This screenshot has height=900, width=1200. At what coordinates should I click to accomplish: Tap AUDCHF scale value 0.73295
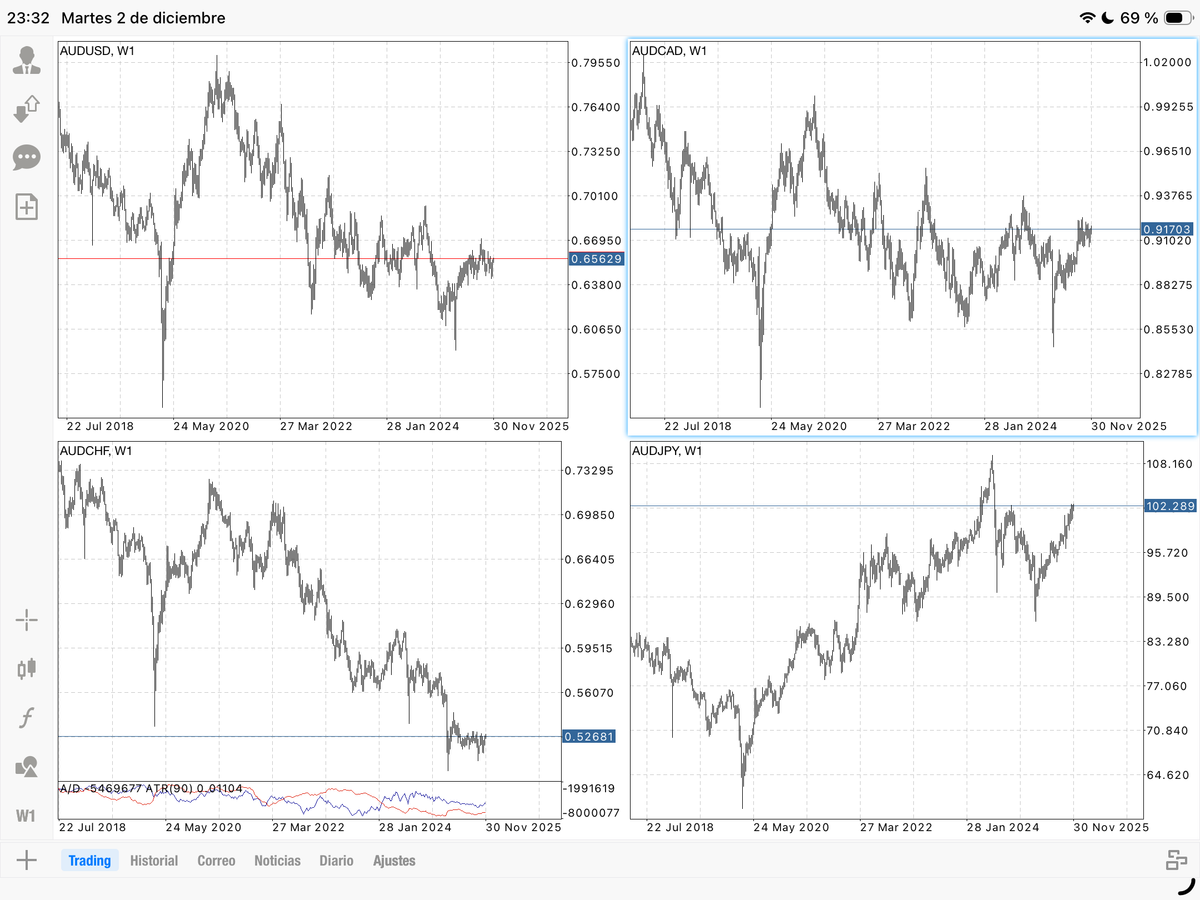[x=590, y=470]
